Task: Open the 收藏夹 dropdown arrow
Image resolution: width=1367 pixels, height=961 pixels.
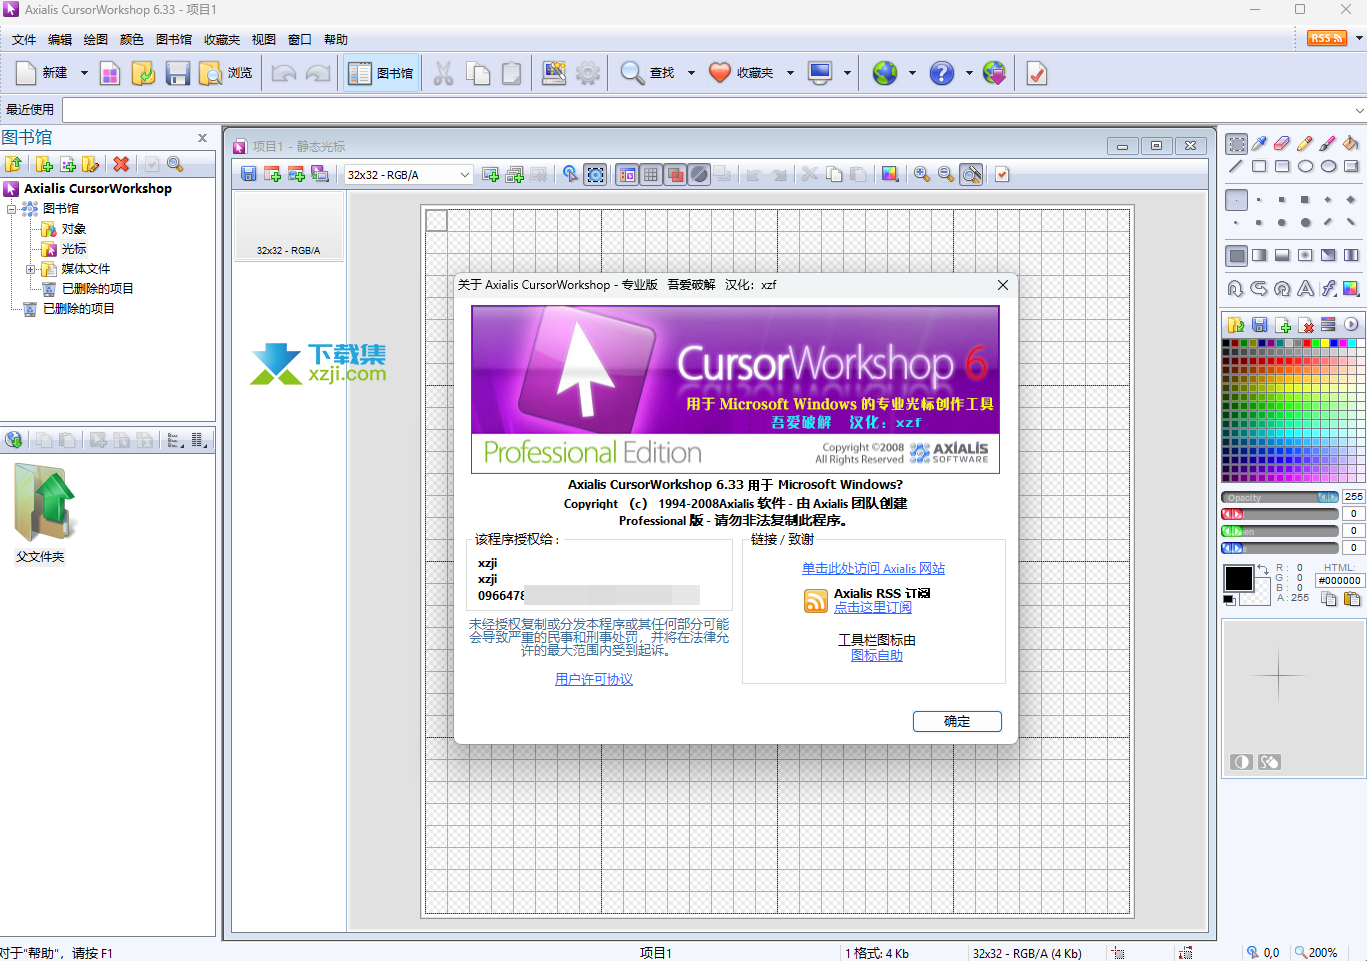Action: click(790, 73)
